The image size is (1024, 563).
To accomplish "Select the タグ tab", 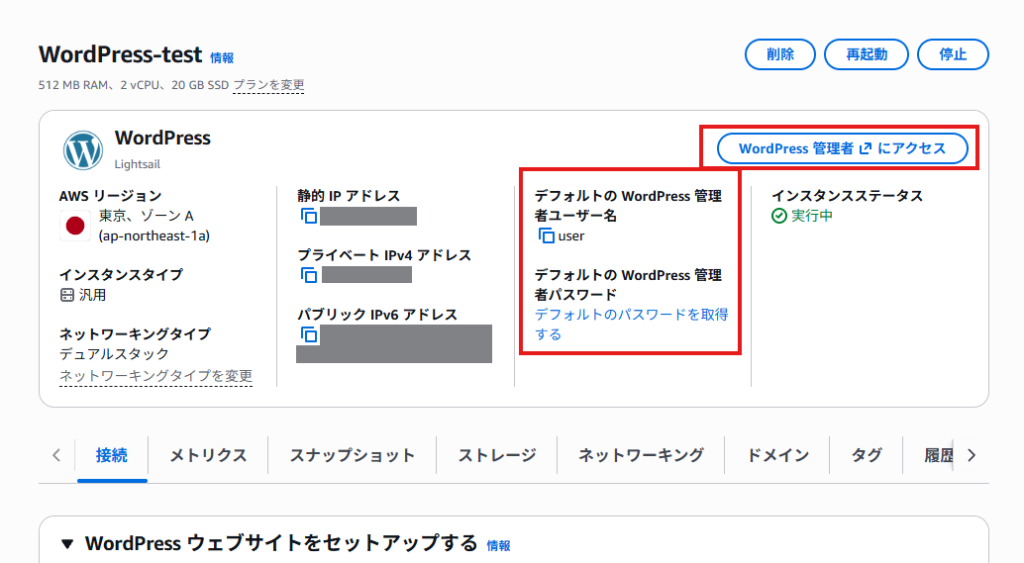I will (866, 455).
